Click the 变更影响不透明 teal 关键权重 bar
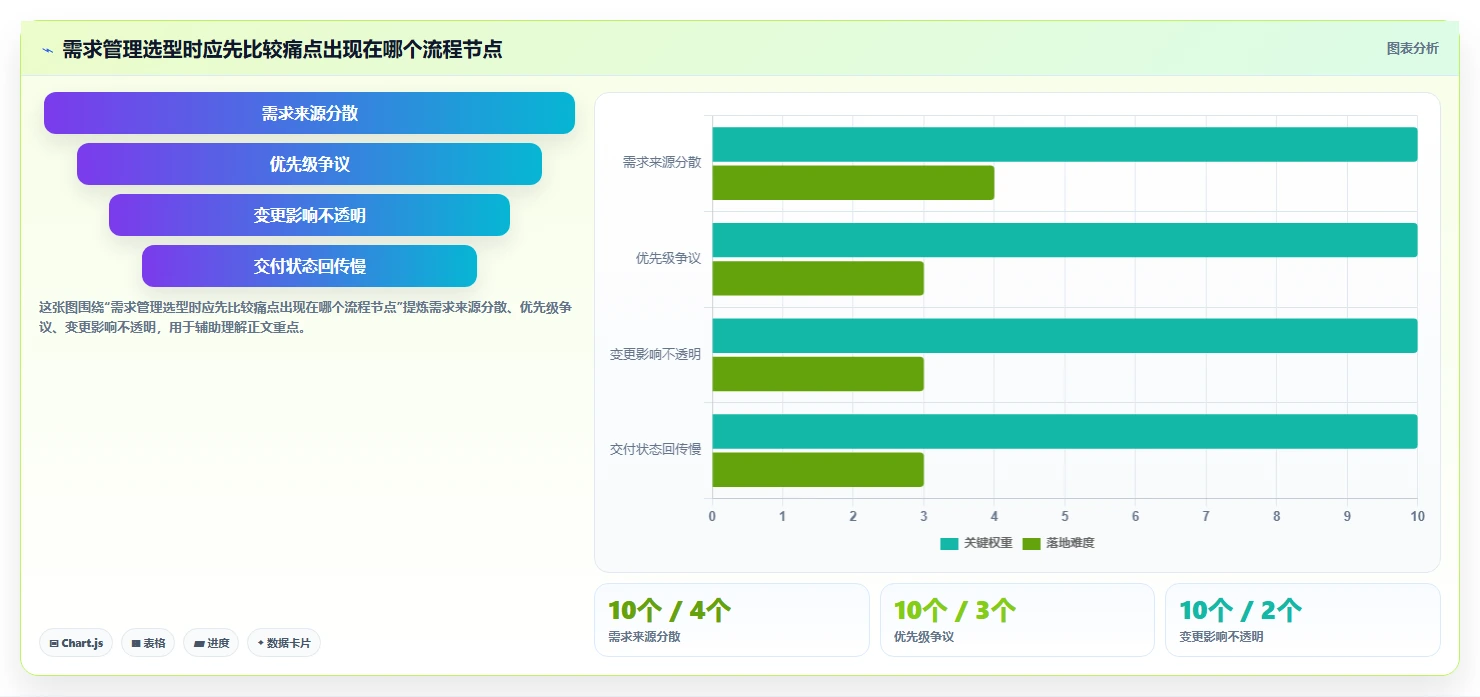Viewport: 1480px width, 697px height. point(1064,336)
